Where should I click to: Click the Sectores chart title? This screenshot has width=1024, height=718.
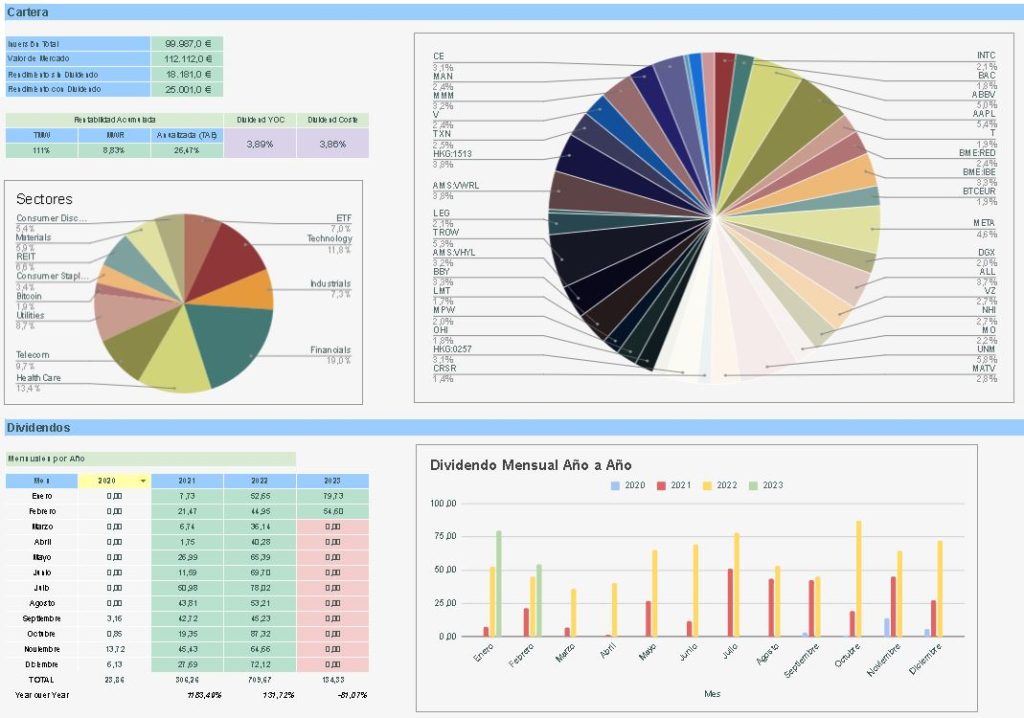click(x=44, y=199)
